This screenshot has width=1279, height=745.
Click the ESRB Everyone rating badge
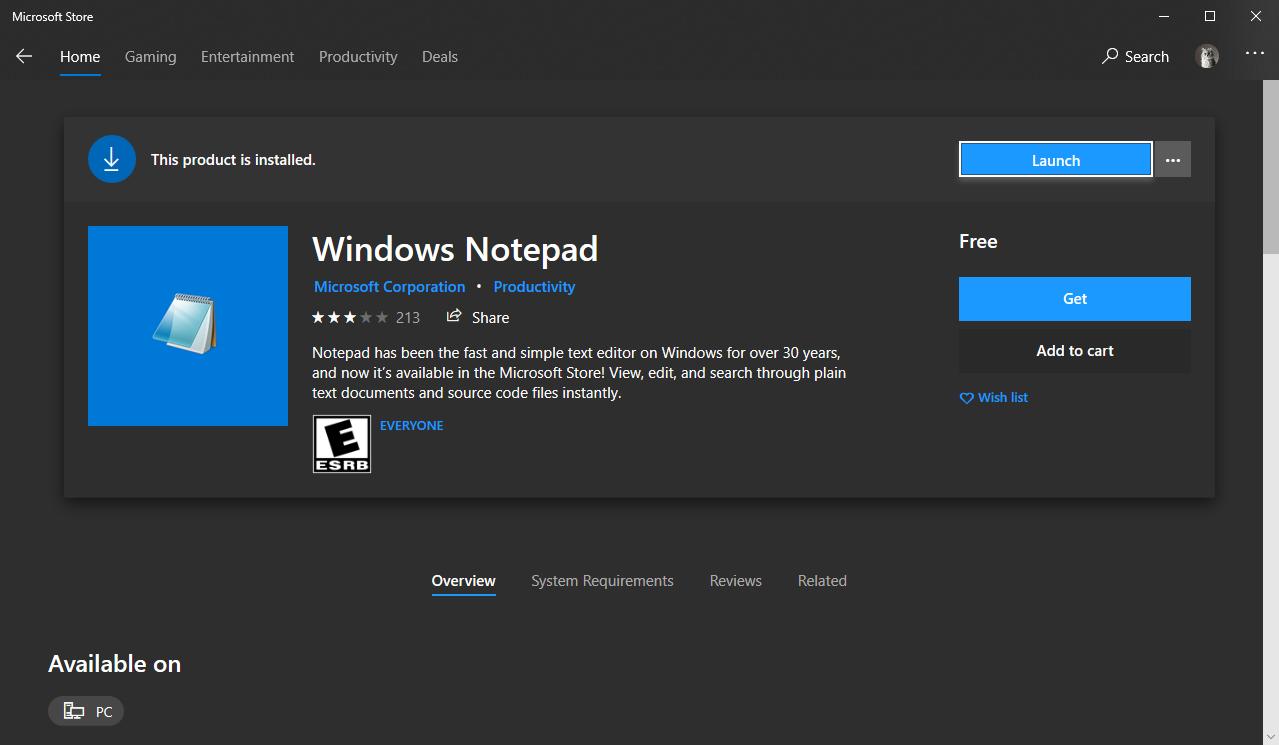pyautogui.click(x=342, y=444)
